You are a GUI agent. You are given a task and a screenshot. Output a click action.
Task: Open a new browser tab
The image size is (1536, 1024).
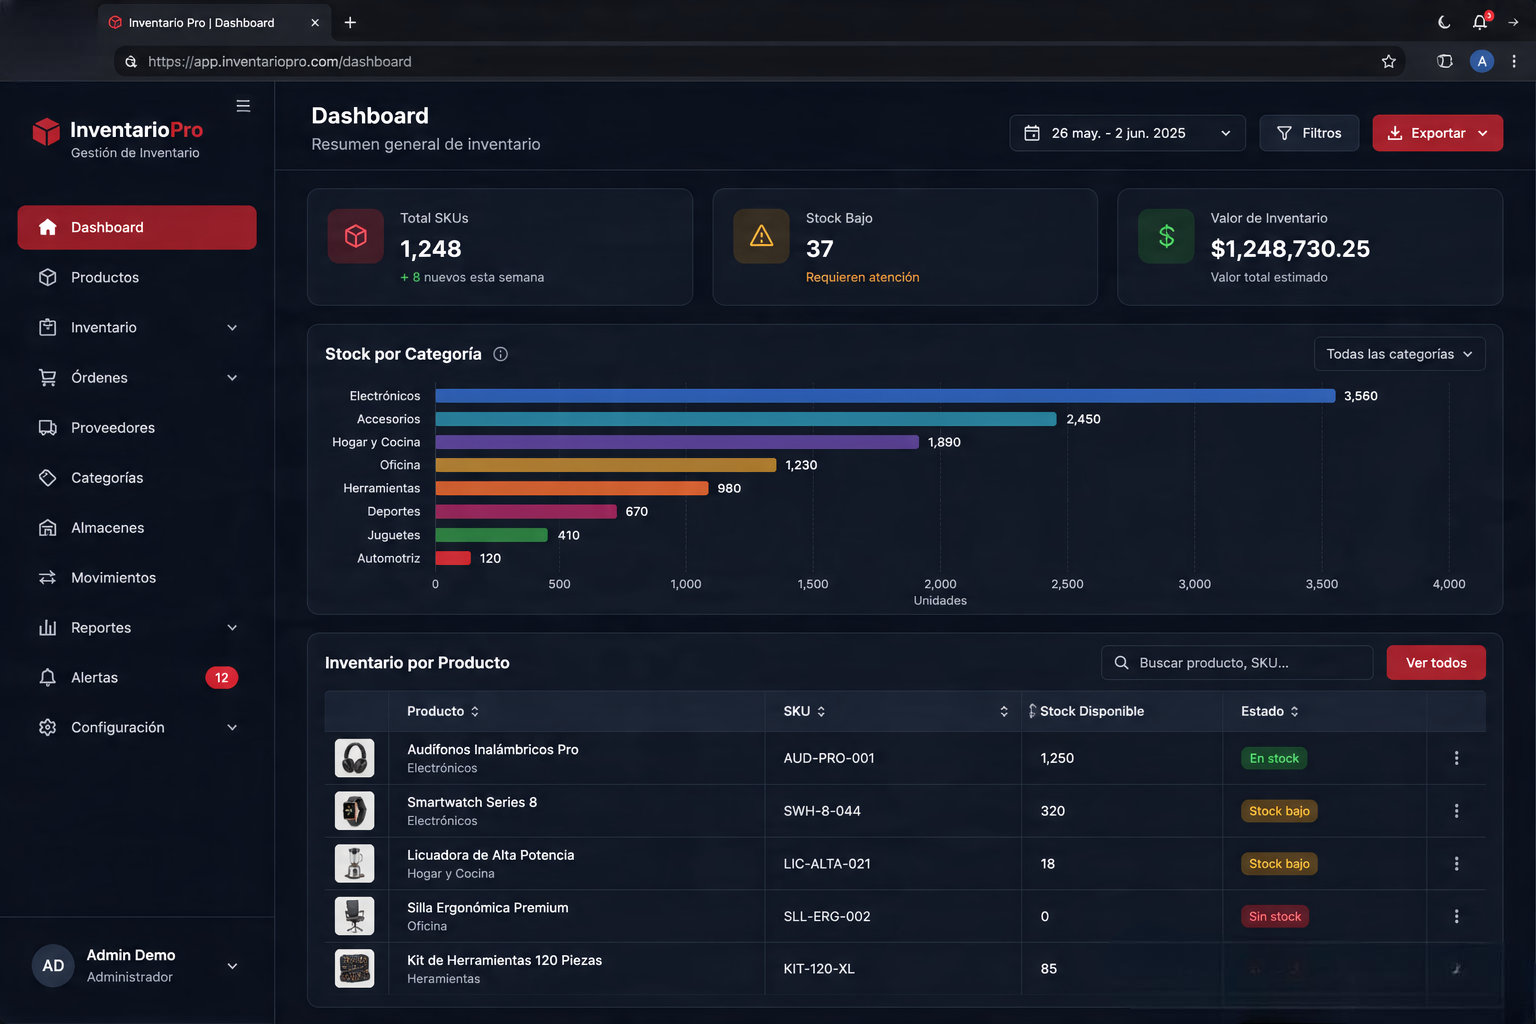coord(350,22)
